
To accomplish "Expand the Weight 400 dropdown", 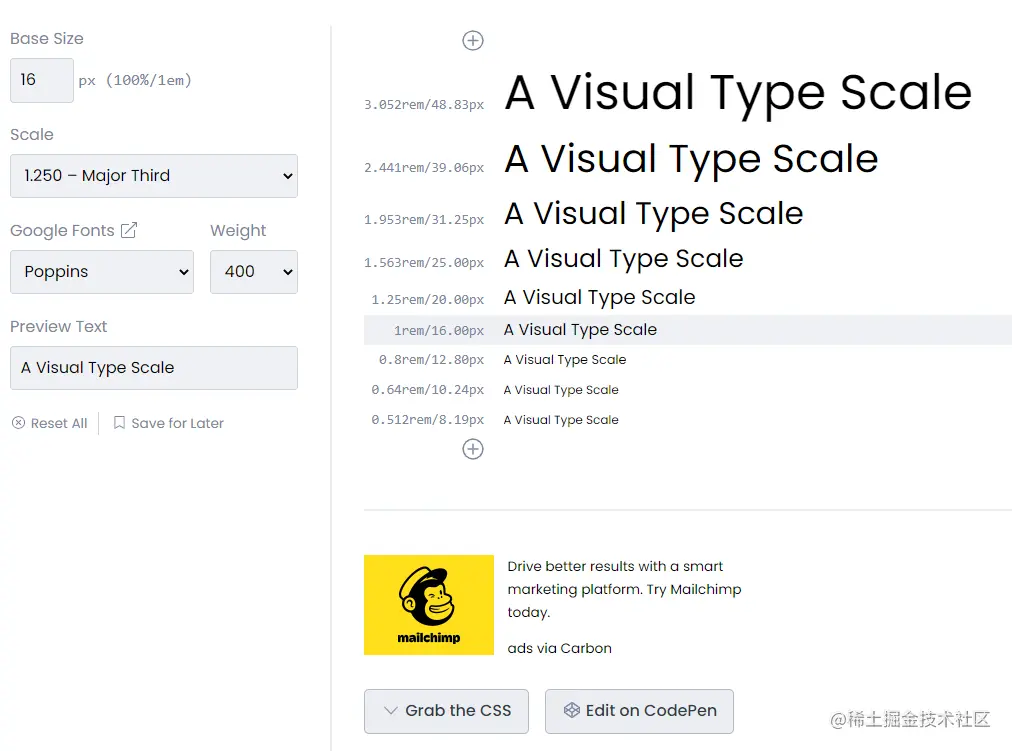I will (254, 271).
